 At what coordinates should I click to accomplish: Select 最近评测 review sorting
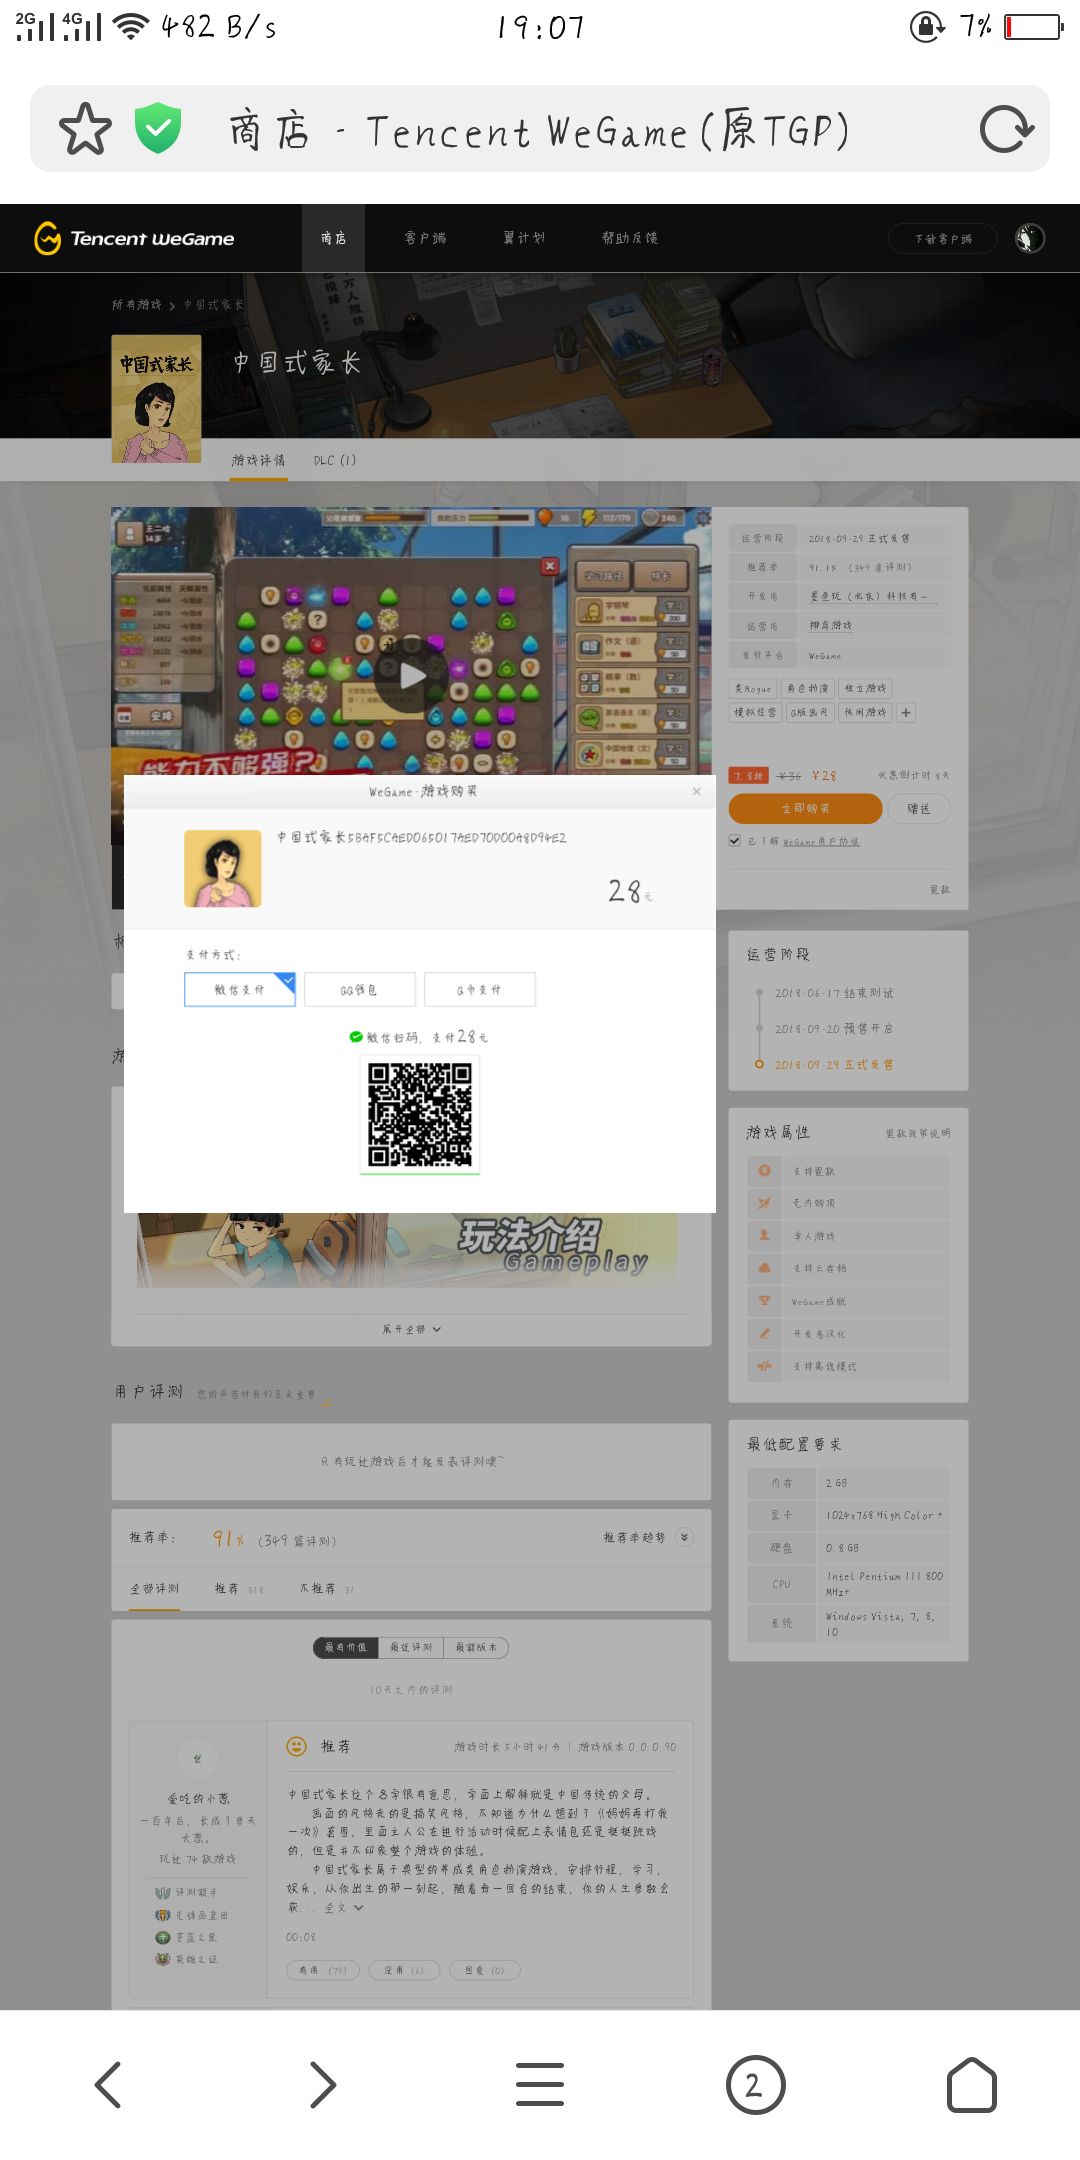pos(411,1647)
